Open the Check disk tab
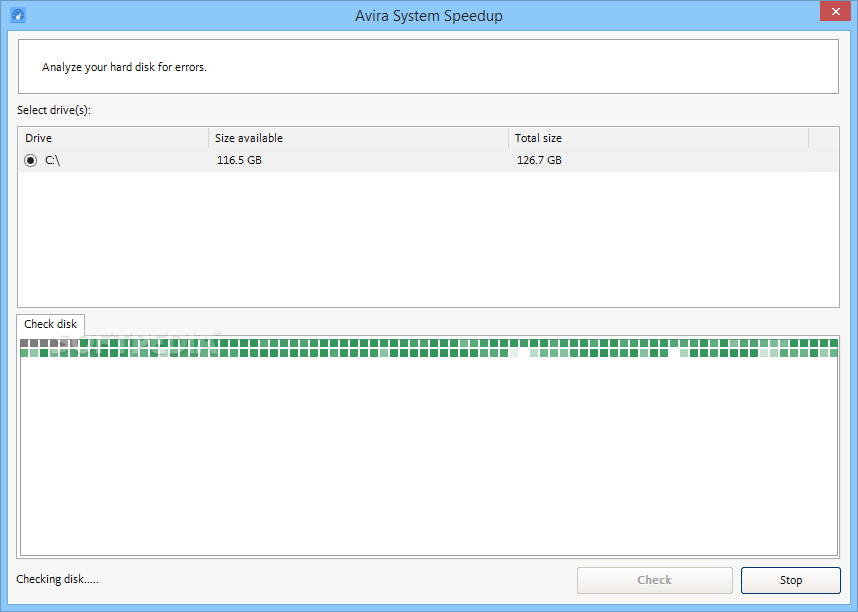Screen dimensions: 858x612 click(50, 324)
